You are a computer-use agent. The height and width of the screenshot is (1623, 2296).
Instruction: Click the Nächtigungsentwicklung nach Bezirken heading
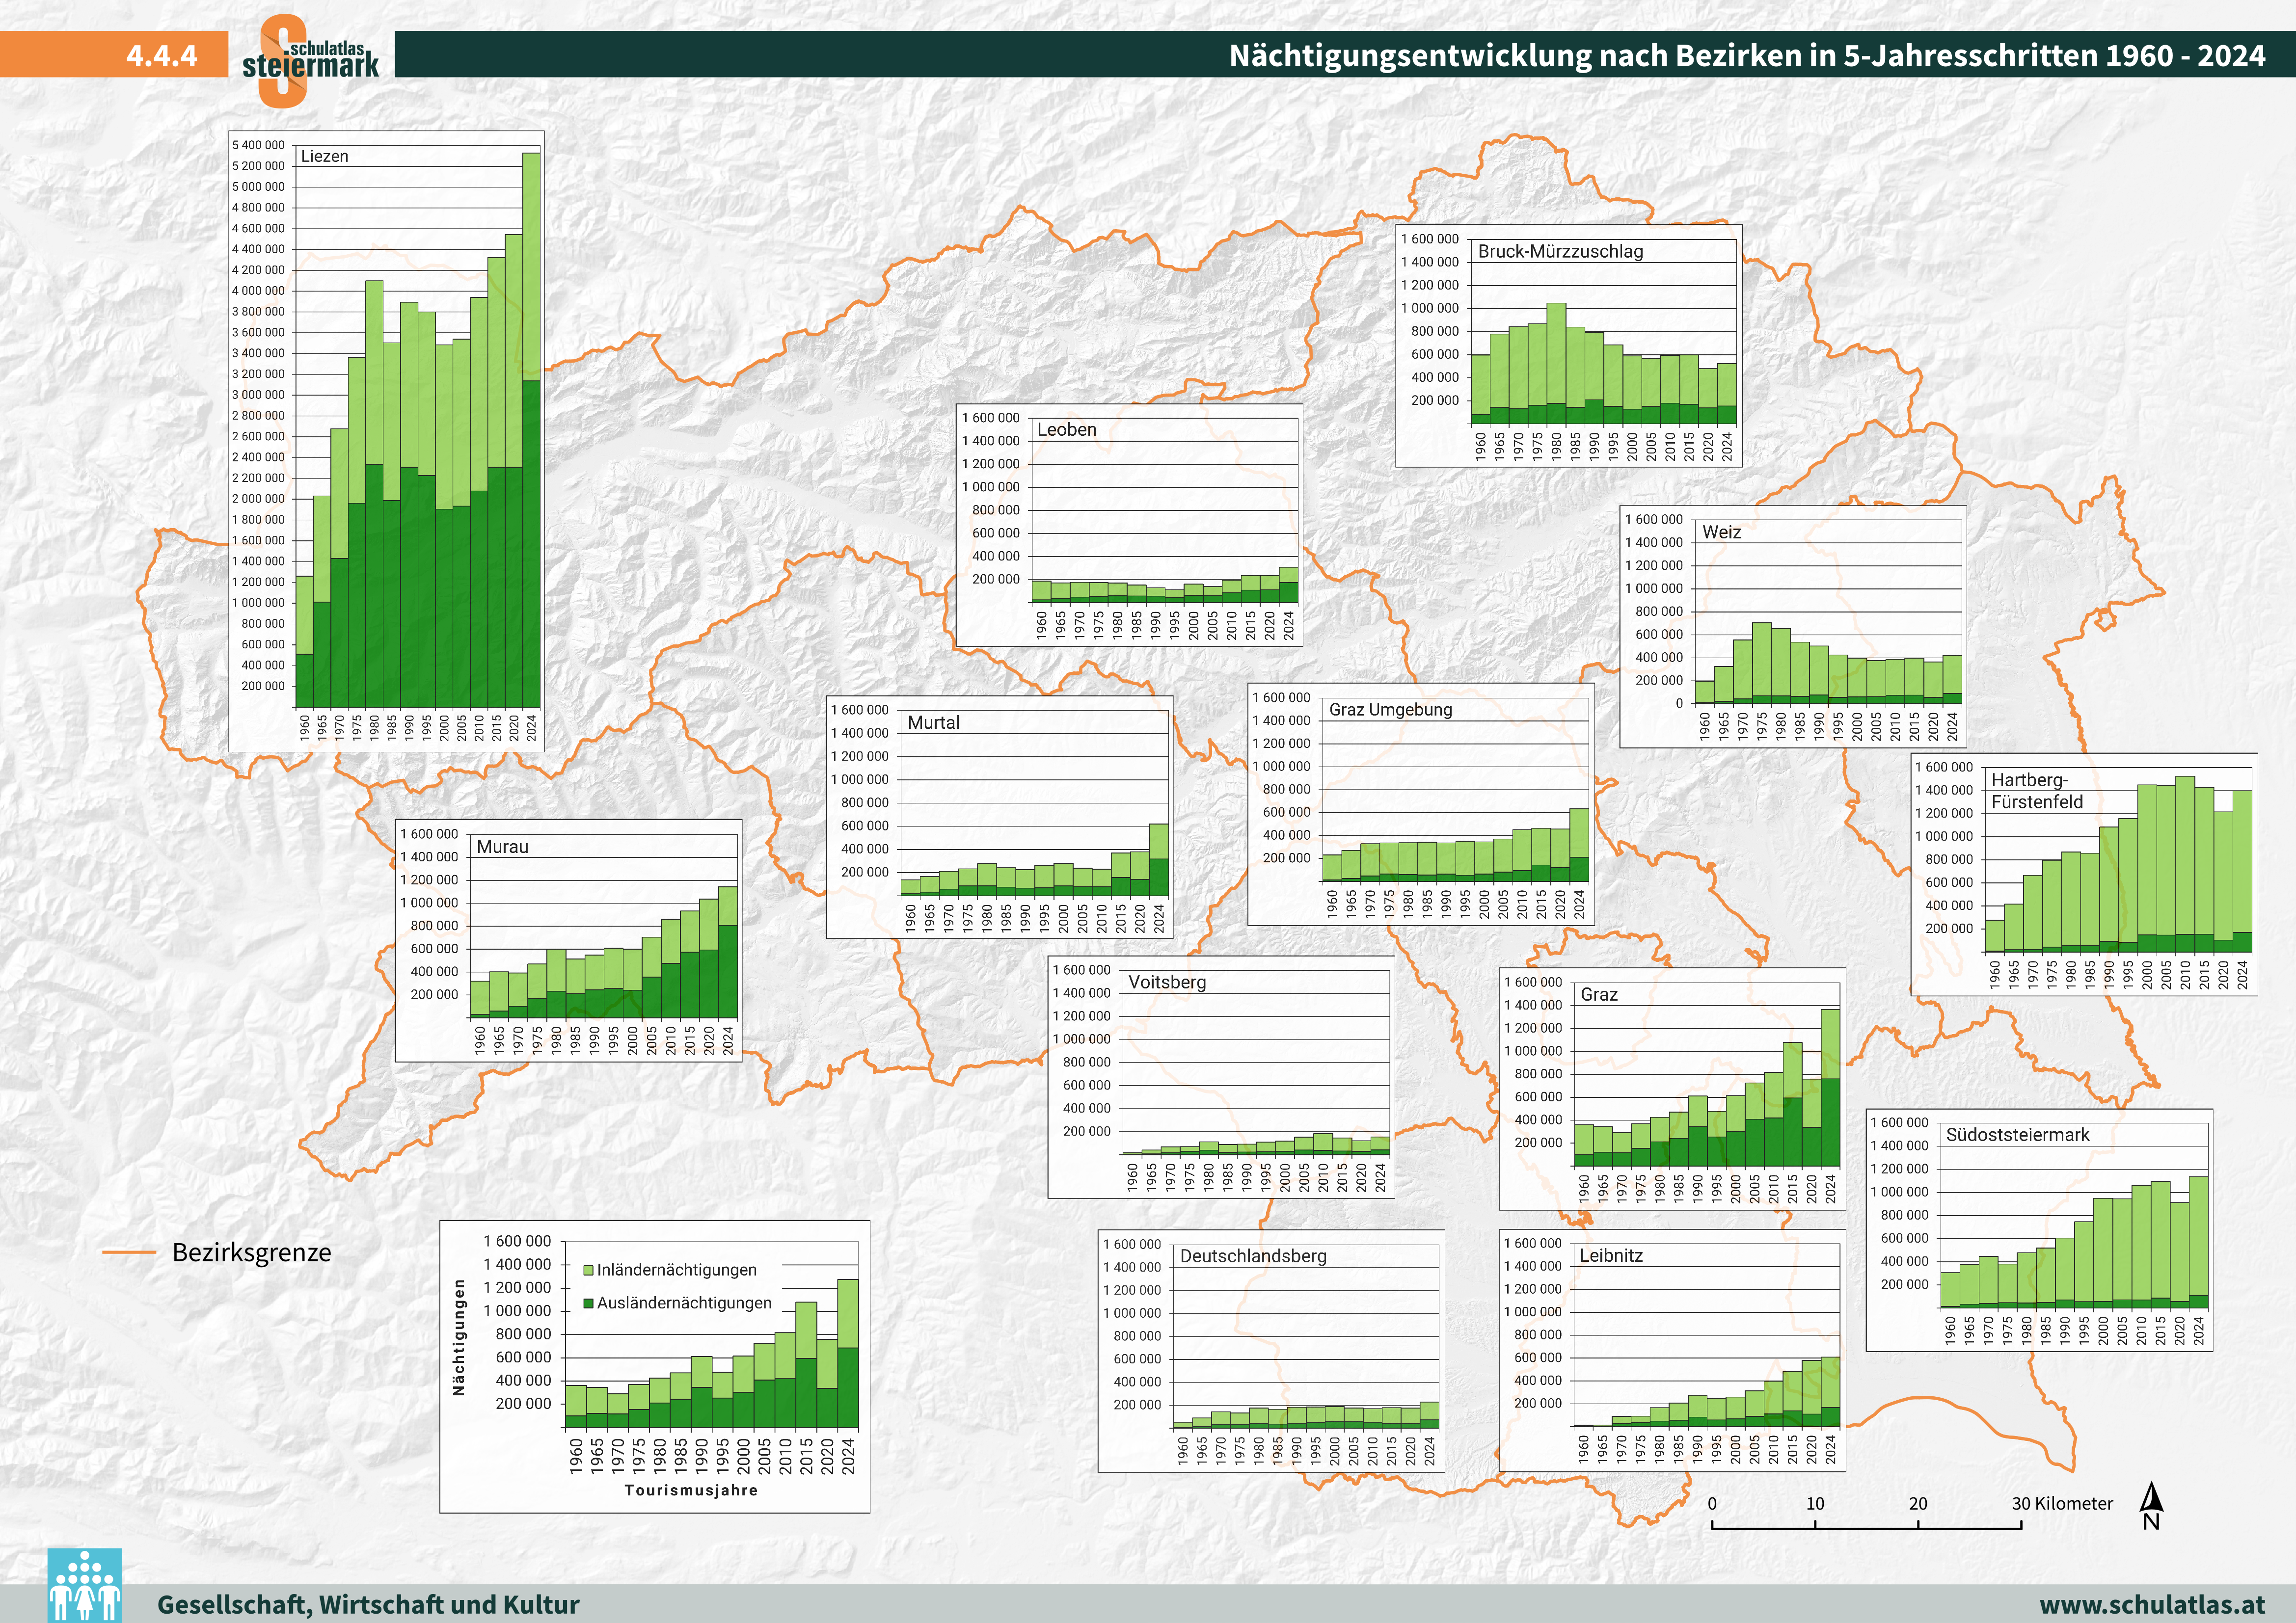click(1746, 55)
